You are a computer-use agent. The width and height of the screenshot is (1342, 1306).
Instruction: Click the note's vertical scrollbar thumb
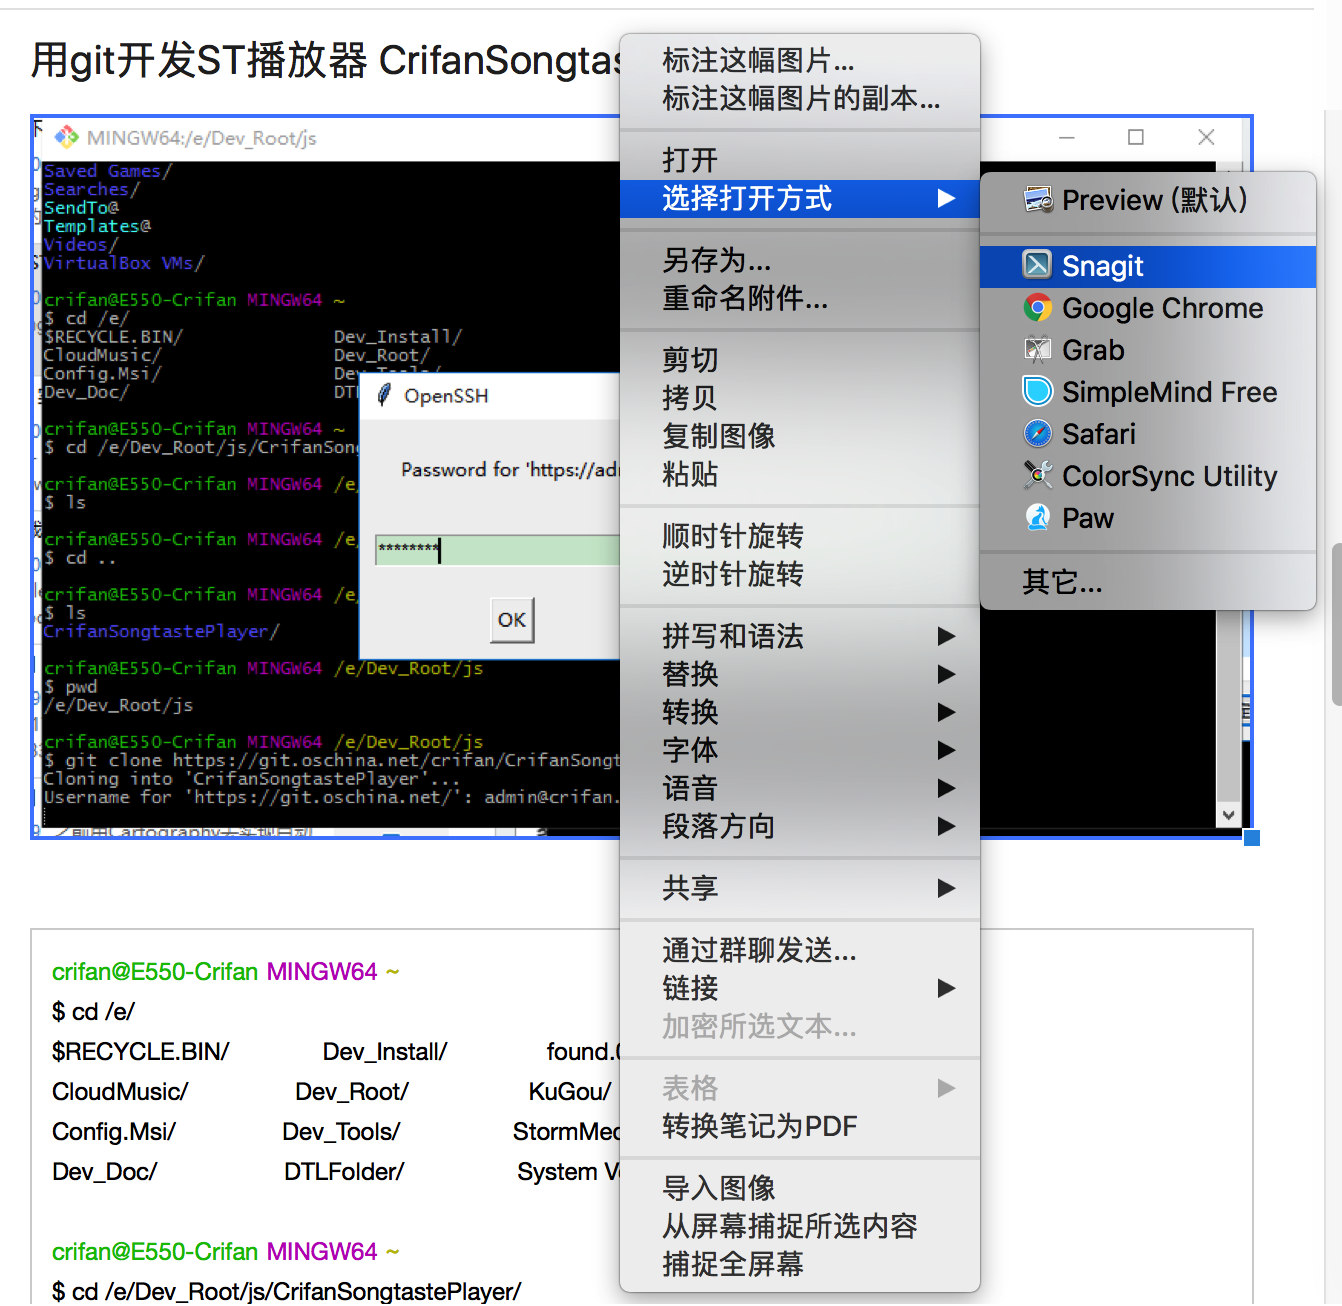coord(1336,624)
